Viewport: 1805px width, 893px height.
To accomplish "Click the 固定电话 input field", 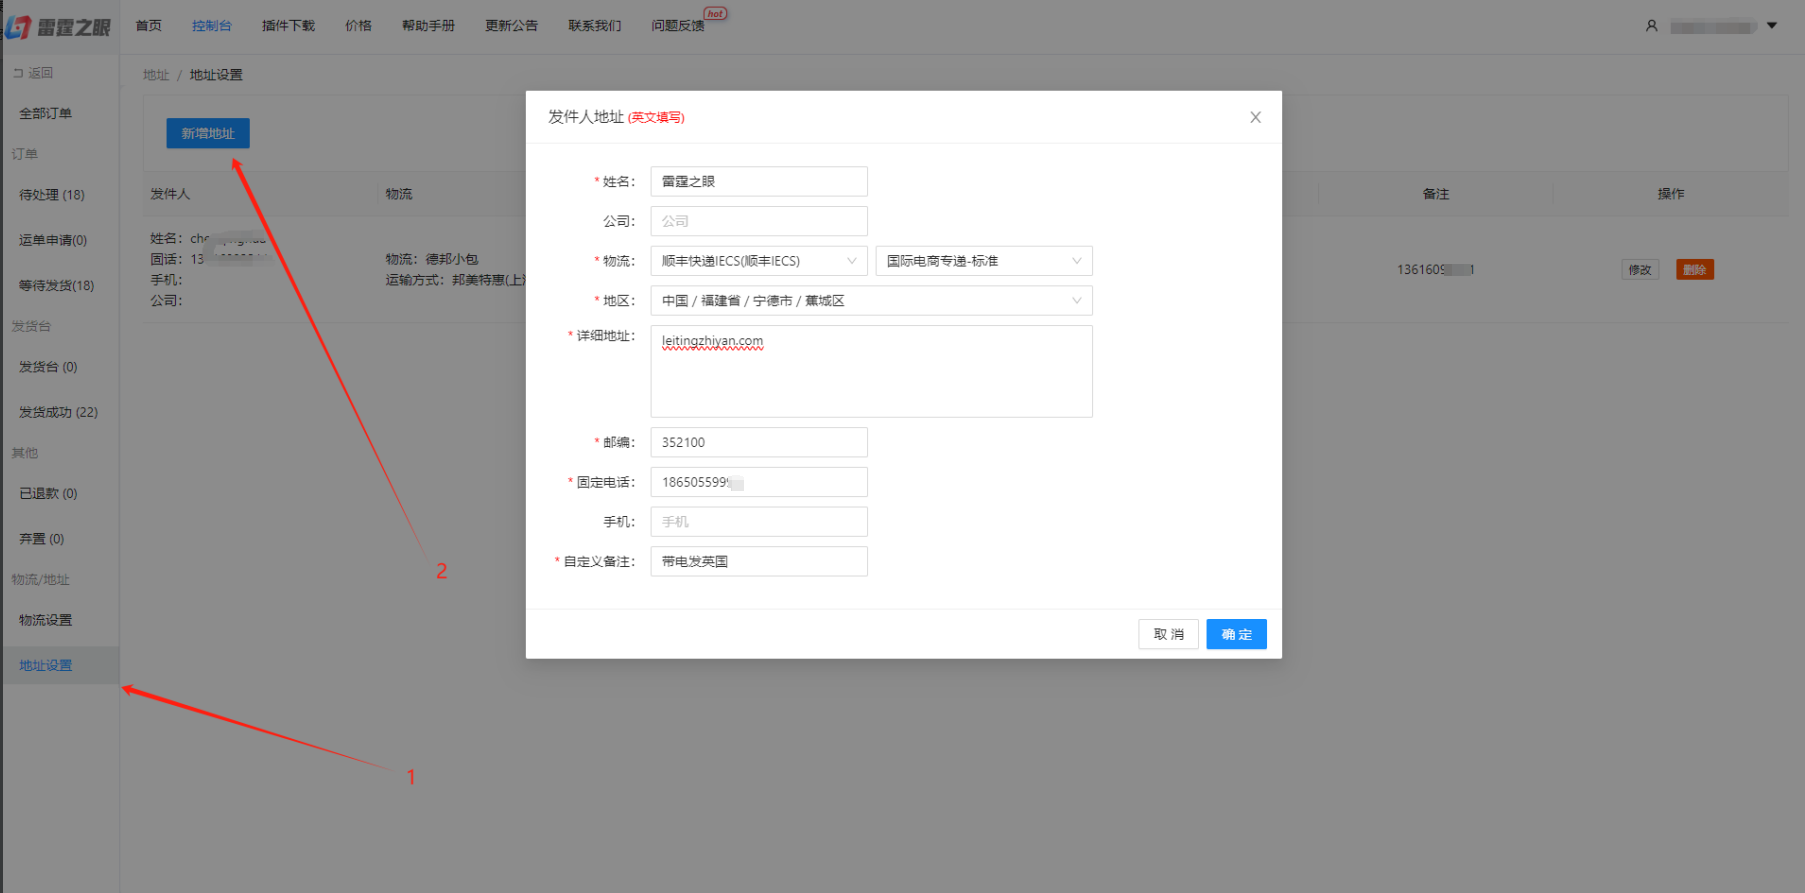I will (x=759, y=482).
